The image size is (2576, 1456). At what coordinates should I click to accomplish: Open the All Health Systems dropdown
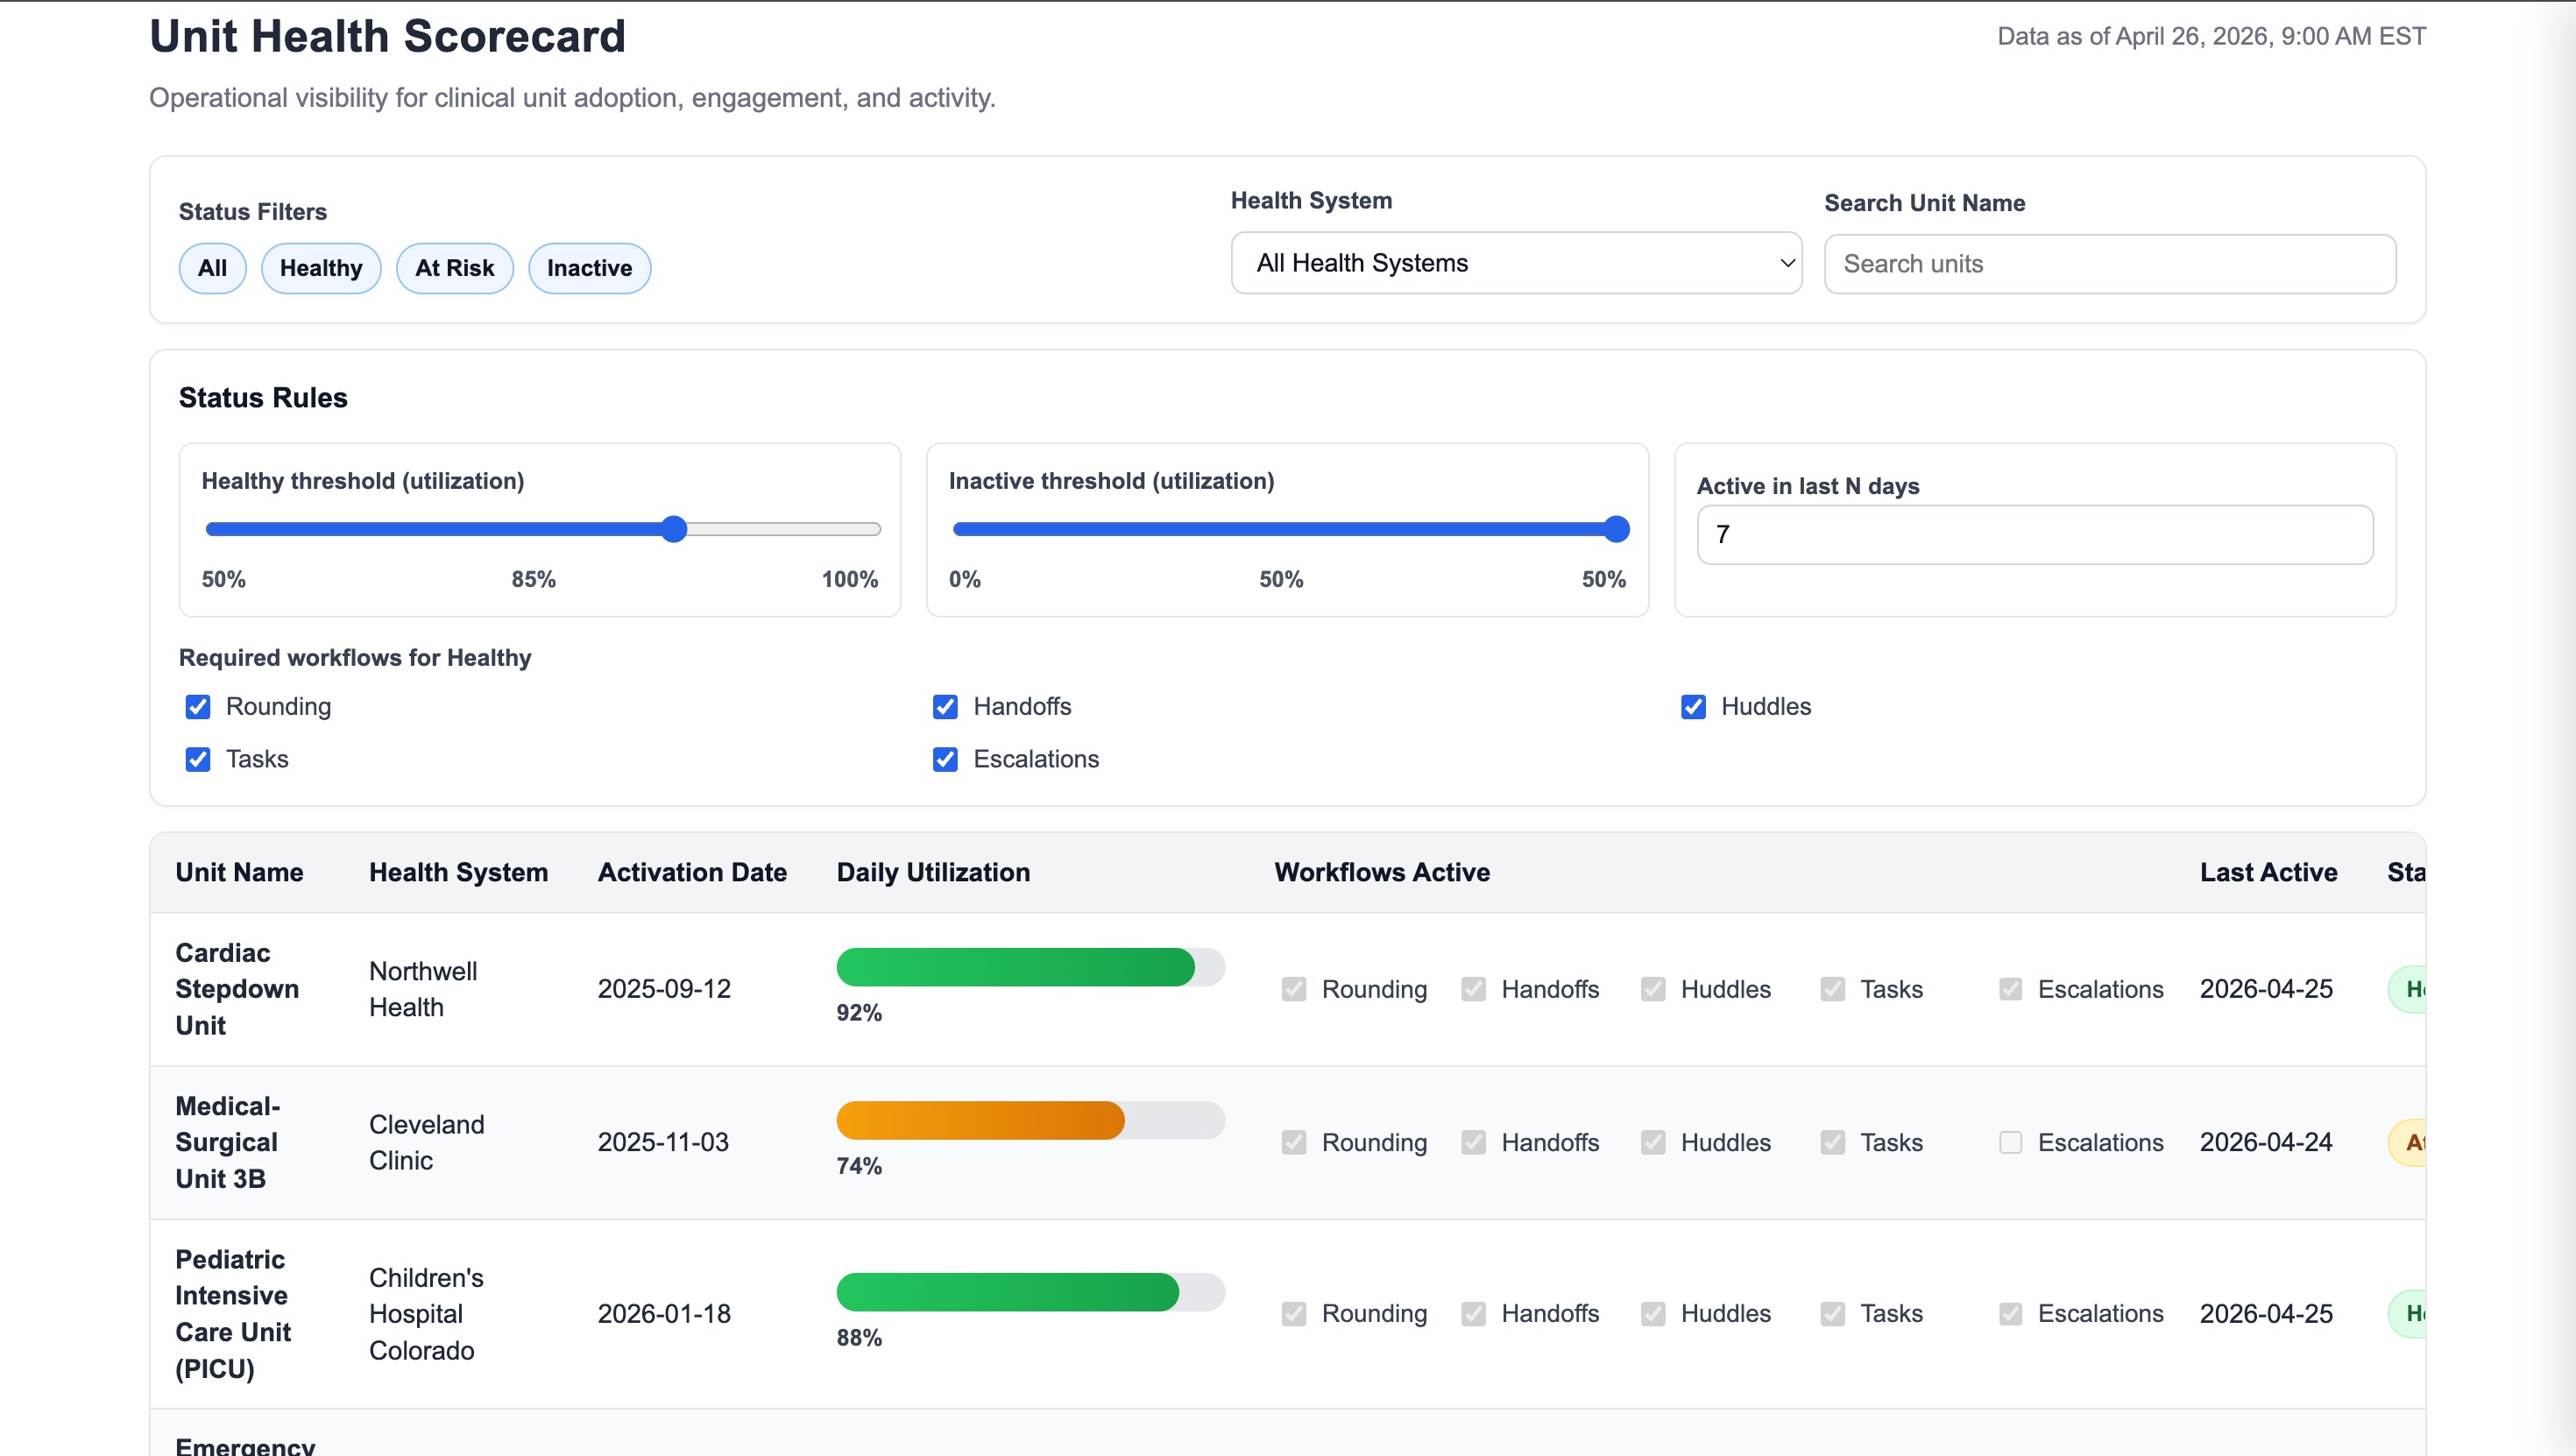(1516, 263)
